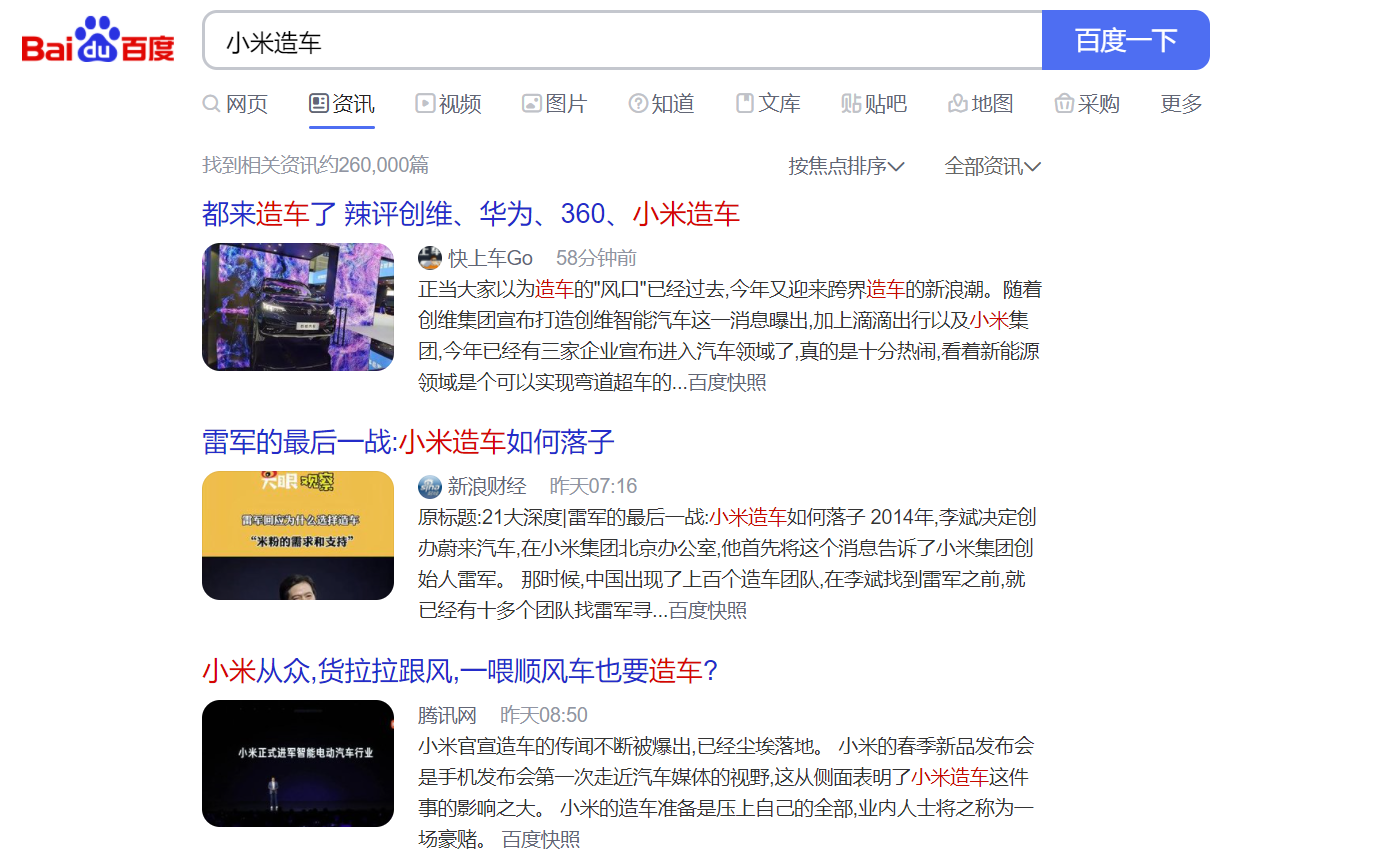Click the Baidu logo

pyautogui.click(x=99, y=40)
